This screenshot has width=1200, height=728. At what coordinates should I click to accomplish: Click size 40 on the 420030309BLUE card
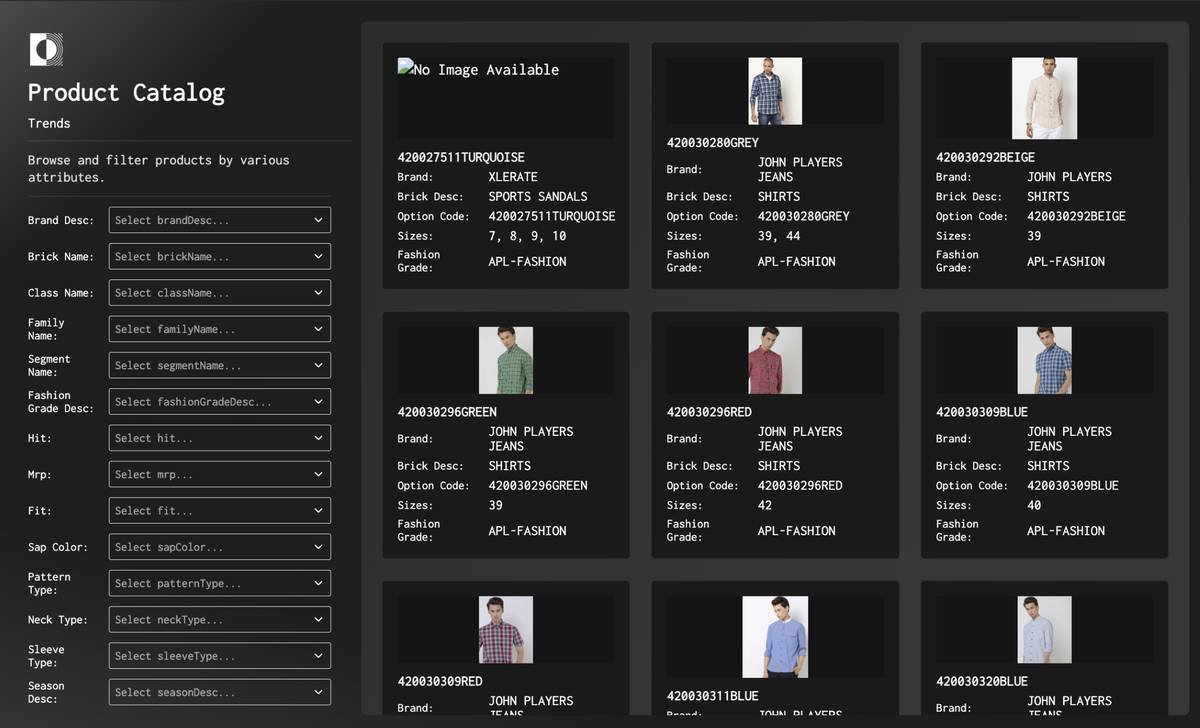[1034, 505]
